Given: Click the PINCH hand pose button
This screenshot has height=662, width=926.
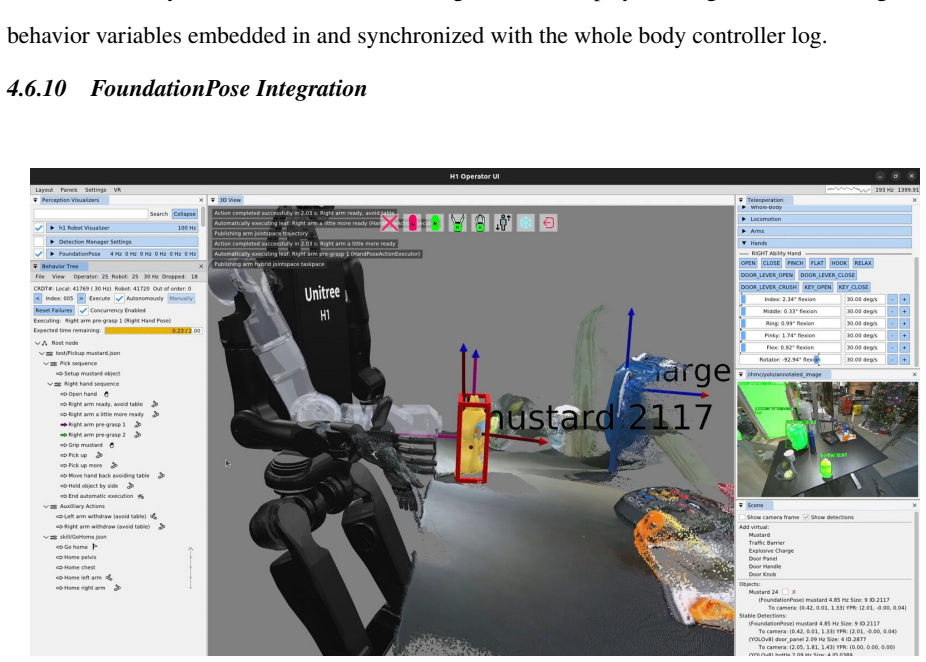Looking at the screenshot, I should point(795,263).
